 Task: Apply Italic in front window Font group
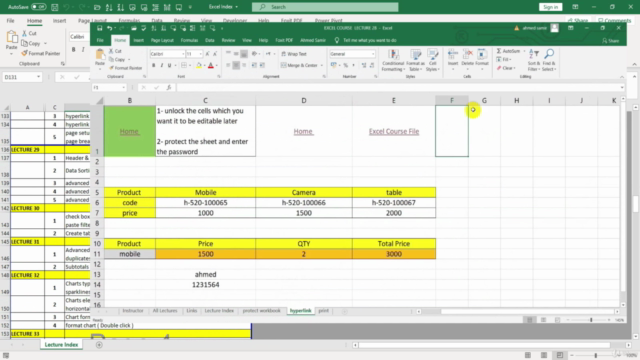(x=162, y=65)
